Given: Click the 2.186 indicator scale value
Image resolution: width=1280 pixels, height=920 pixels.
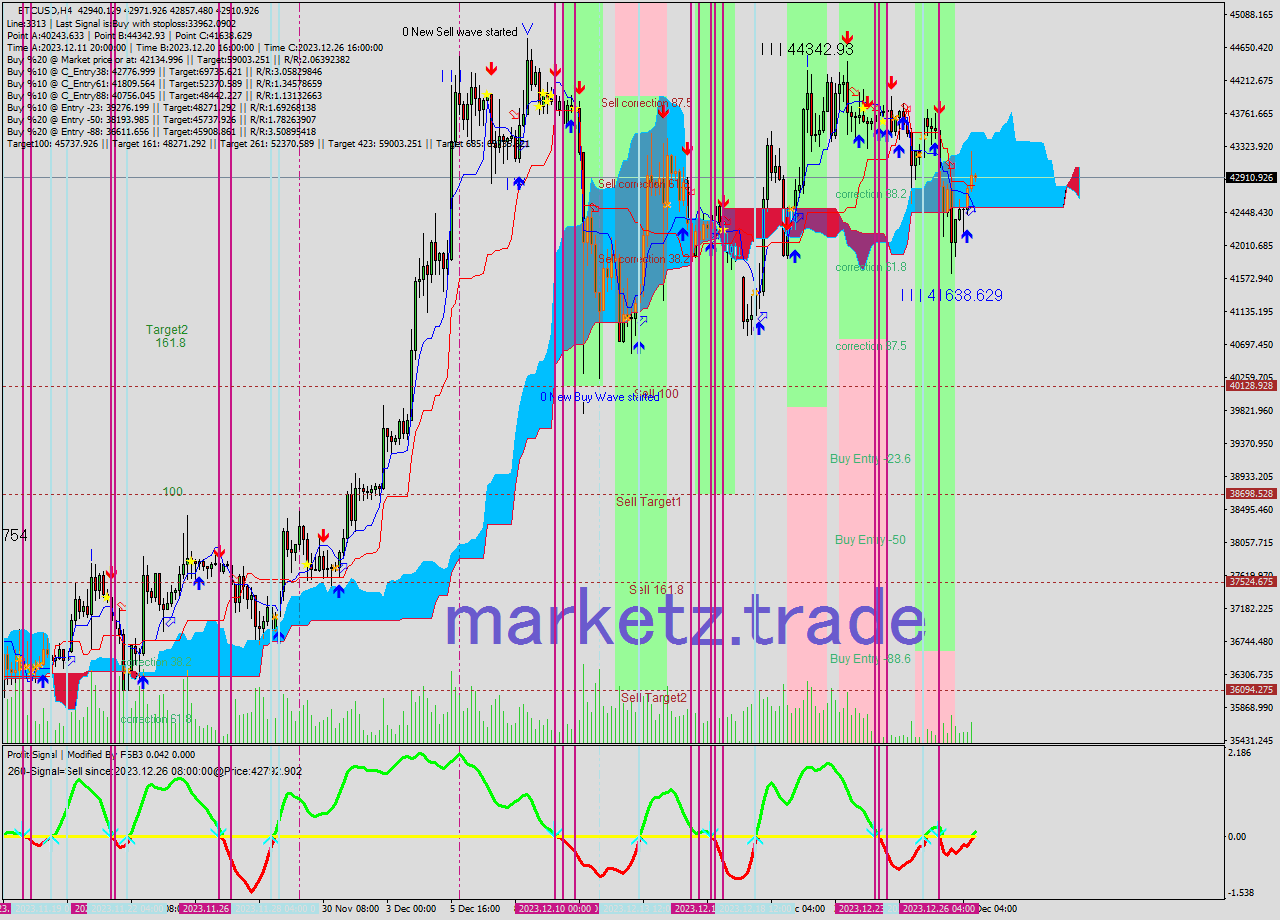Looking at the screenshot, I should (x=1240, y=752).
